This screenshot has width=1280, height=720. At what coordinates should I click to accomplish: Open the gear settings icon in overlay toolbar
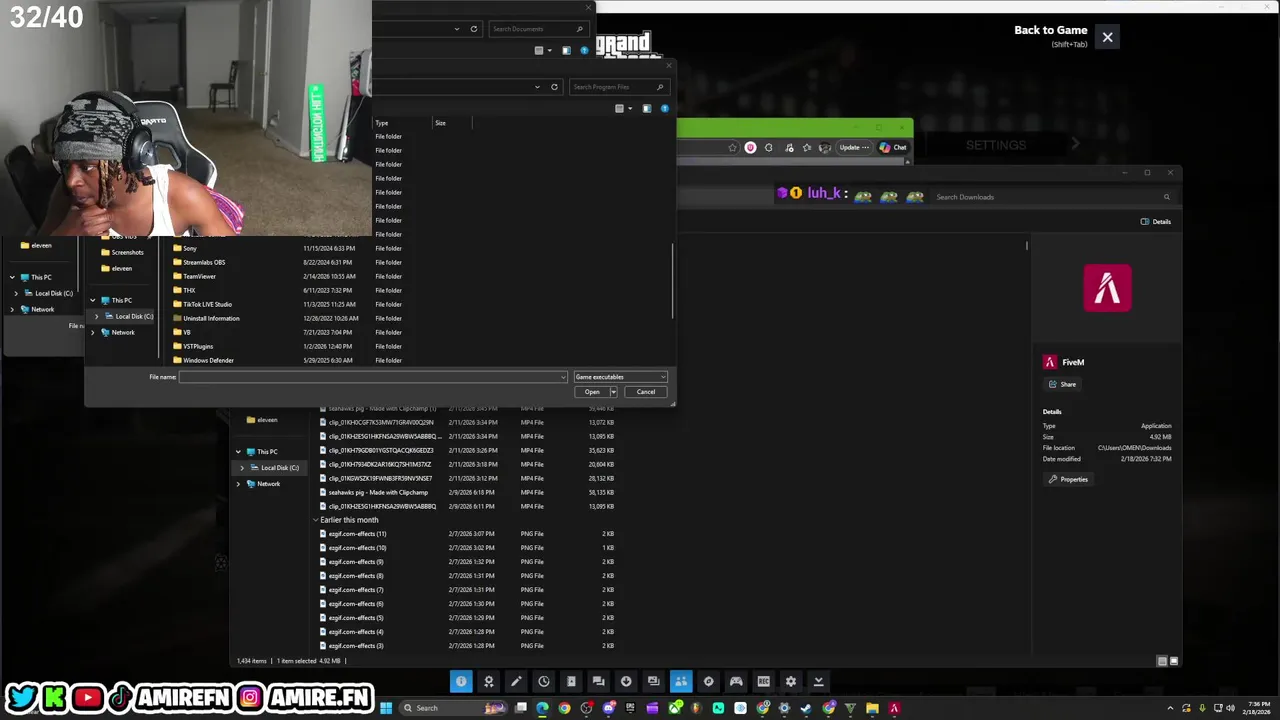pyautogui.click(x=791, y=681)
